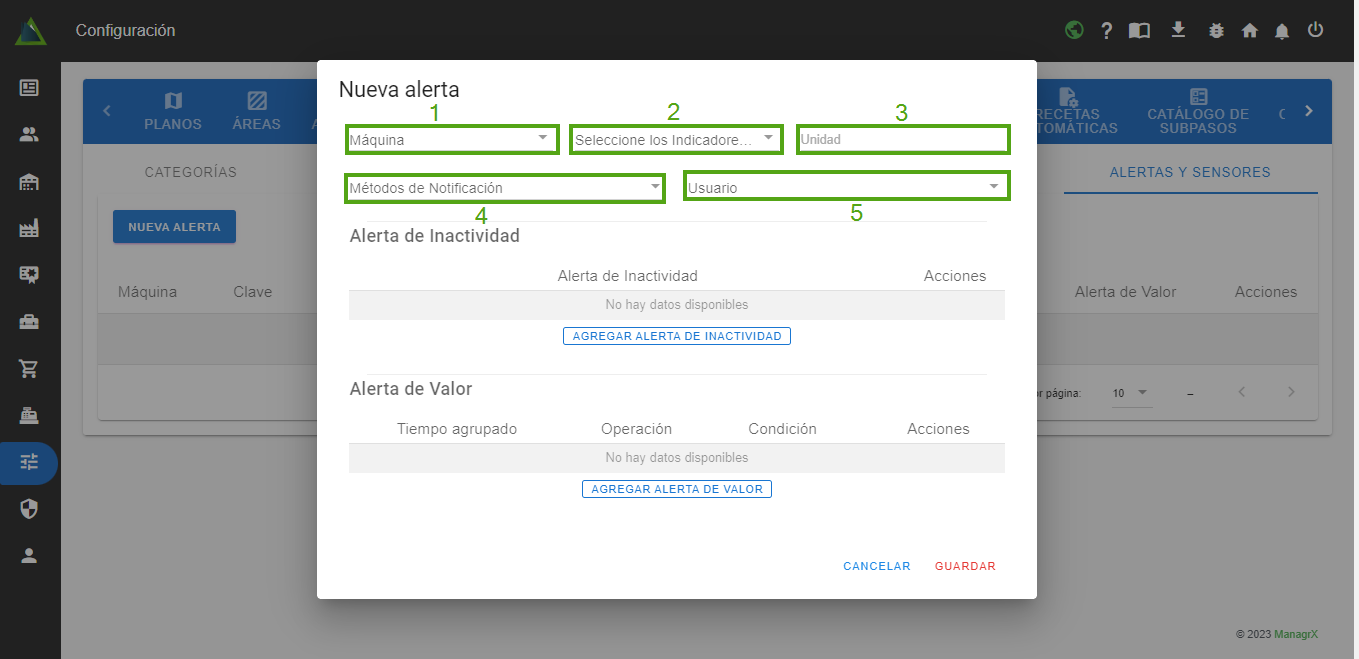The width and height of the screenshot is (1359, 659).
Task: Select the Planos tab
Action: (x=173, y=112)
